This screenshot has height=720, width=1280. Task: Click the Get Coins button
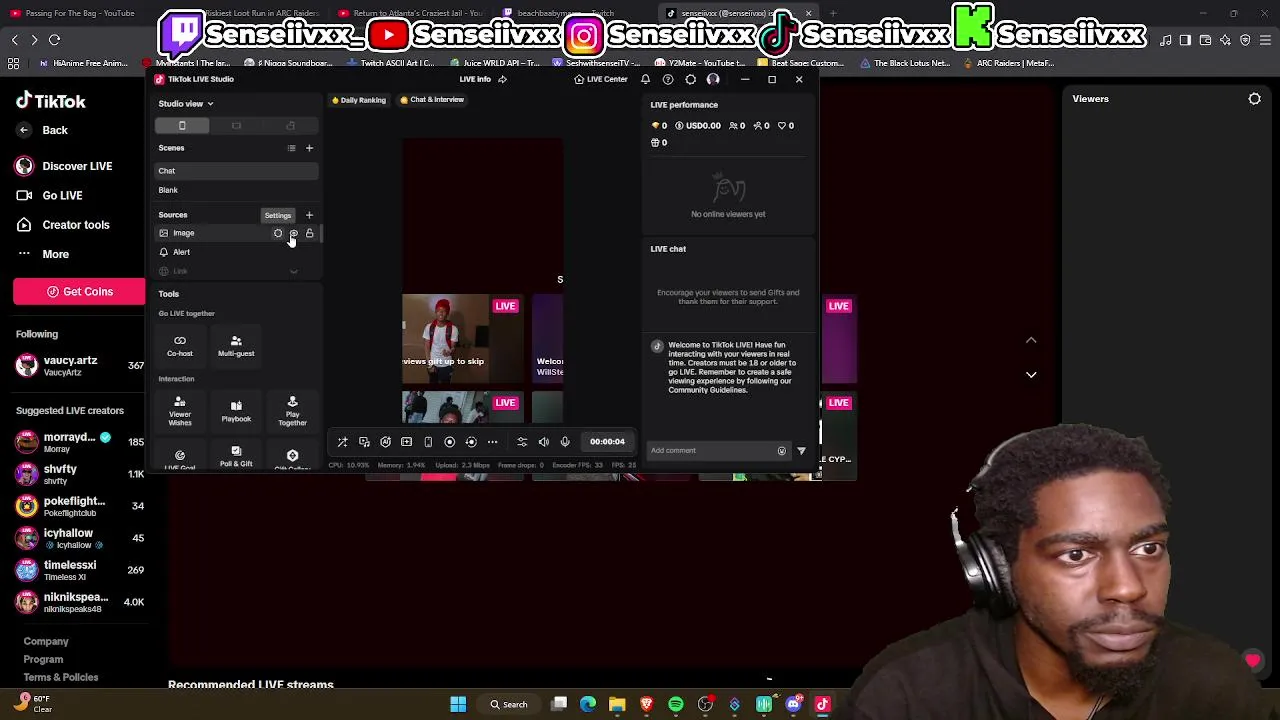pos(79,292)
